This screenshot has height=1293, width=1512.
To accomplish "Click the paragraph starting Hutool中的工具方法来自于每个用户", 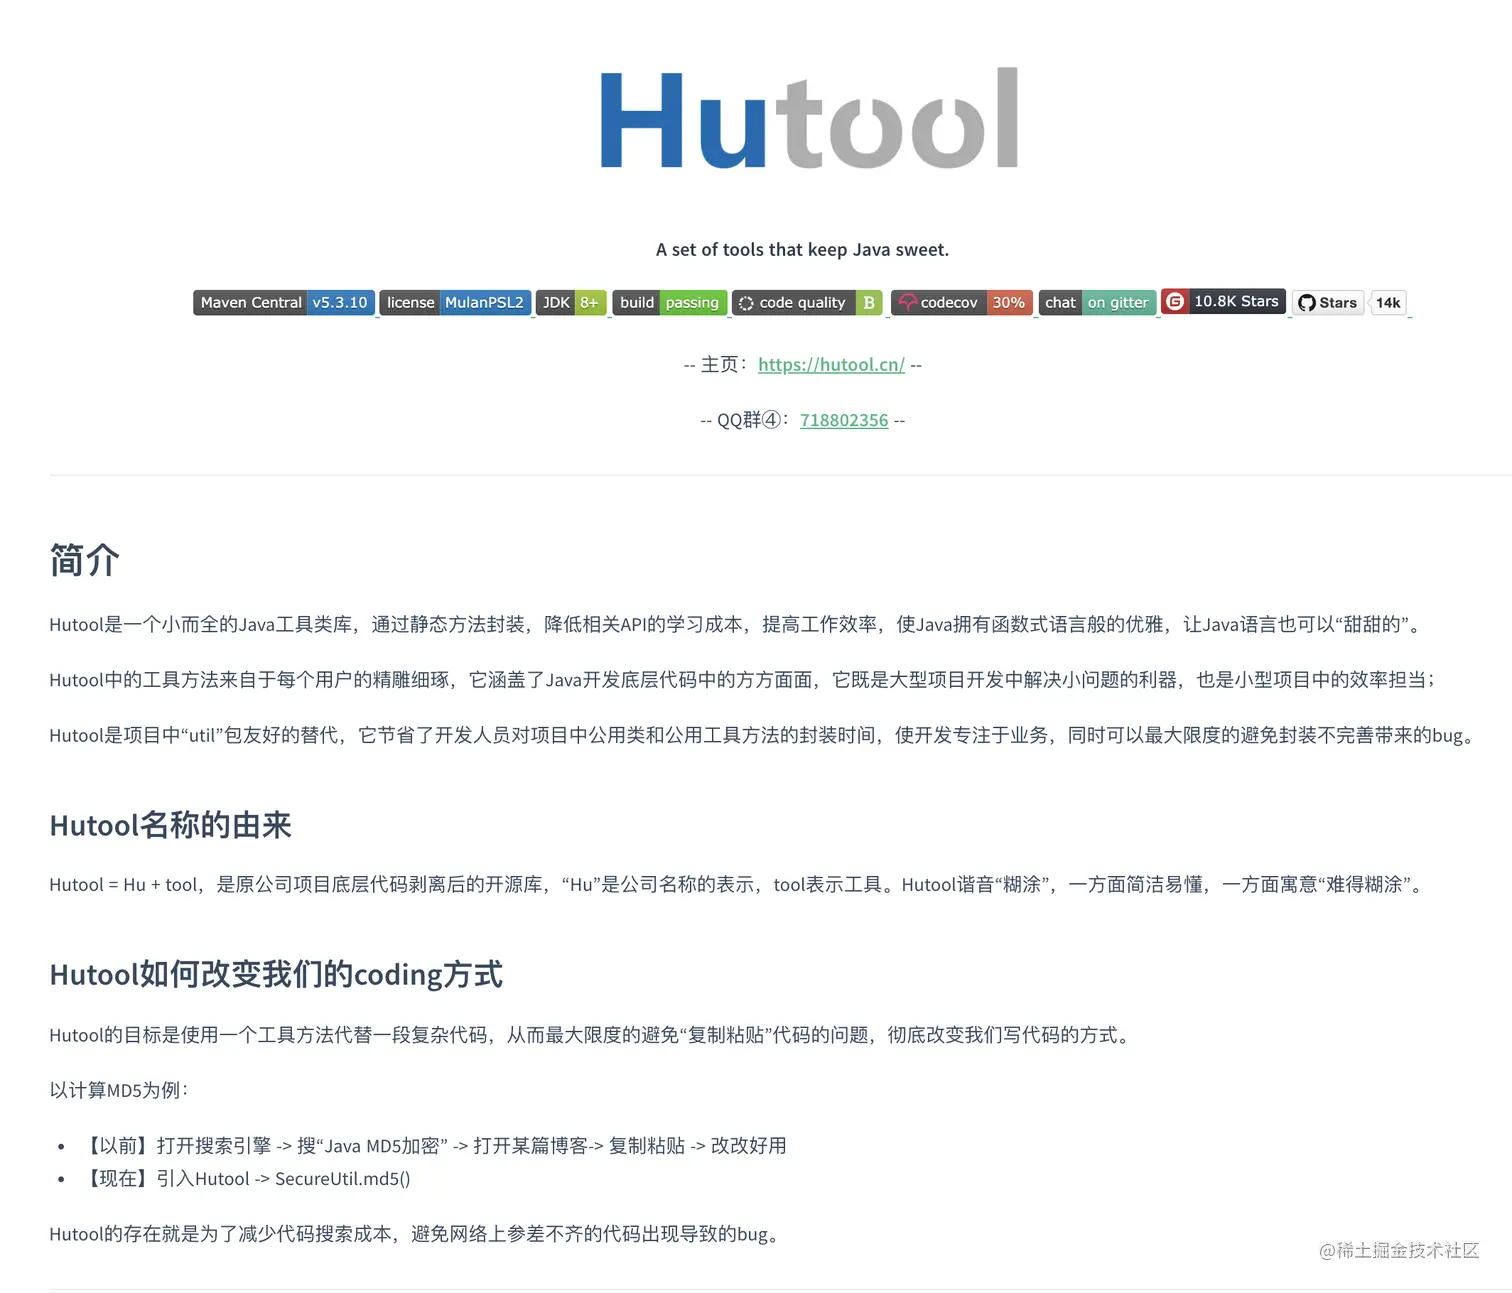I will click(743, 679).
